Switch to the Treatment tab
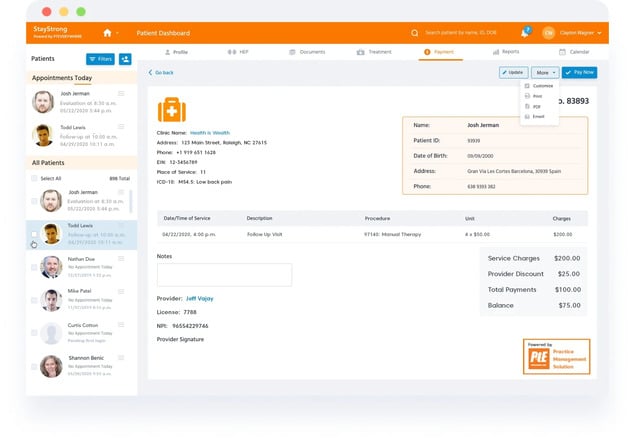The image size is (635, 443). click(x=374, y=52)
